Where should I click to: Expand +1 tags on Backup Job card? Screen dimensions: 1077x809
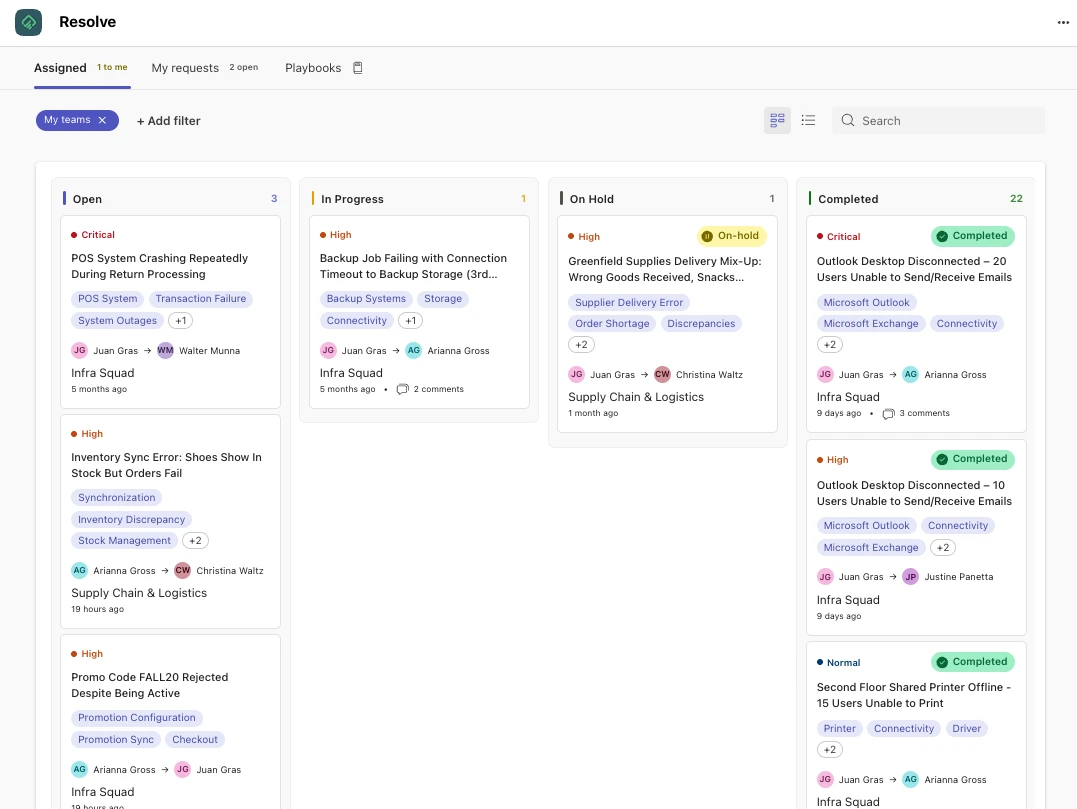click(x=410, y=321)
